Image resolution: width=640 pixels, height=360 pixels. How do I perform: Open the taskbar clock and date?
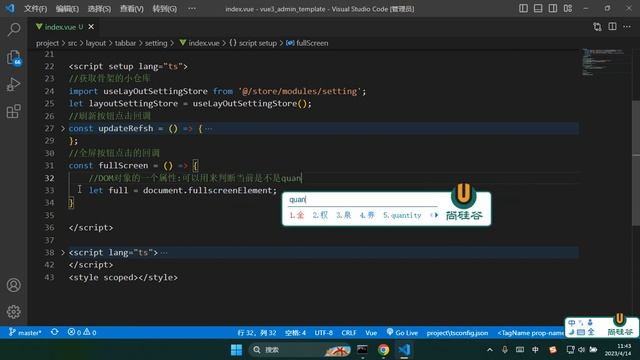(617, 350)
